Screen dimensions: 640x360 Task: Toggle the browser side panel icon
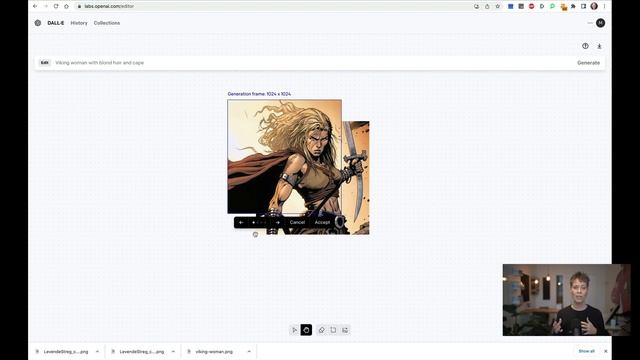point(583,6)
